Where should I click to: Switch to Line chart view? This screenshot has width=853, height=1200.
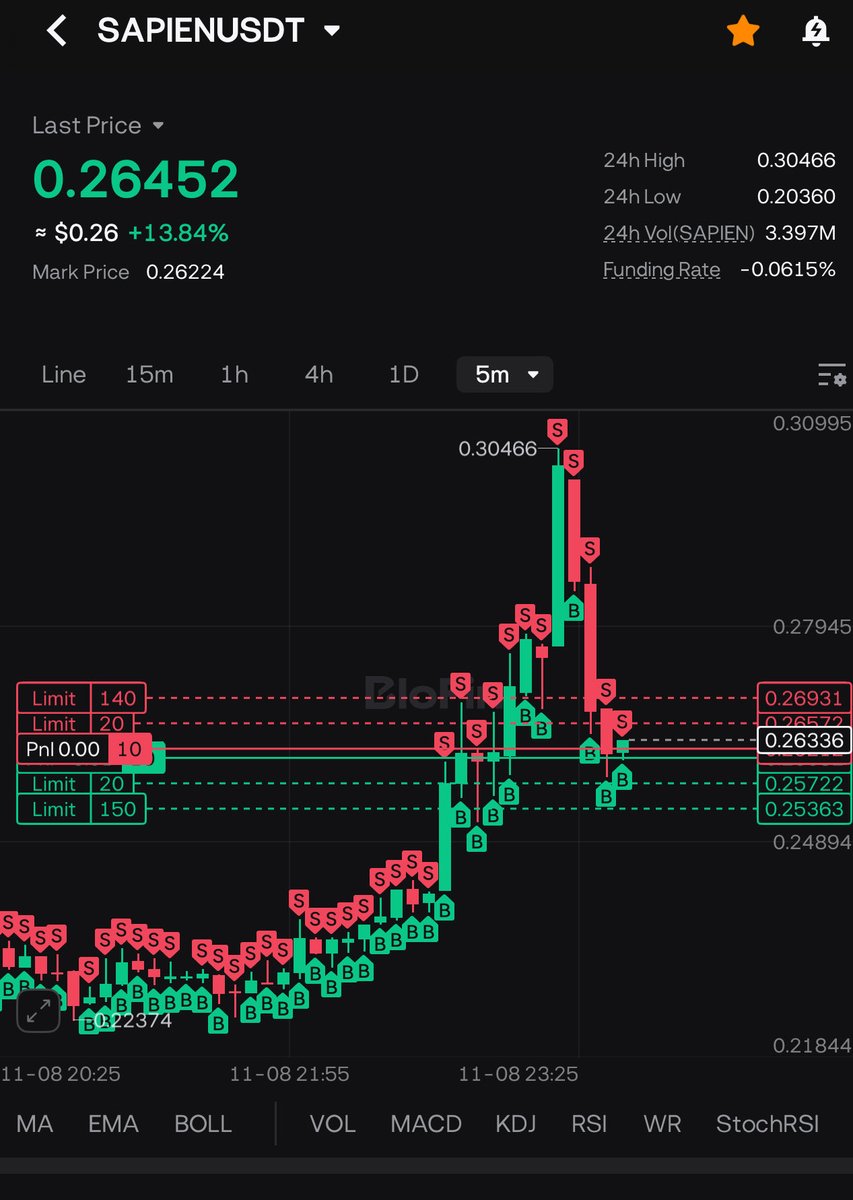(63, 374)
